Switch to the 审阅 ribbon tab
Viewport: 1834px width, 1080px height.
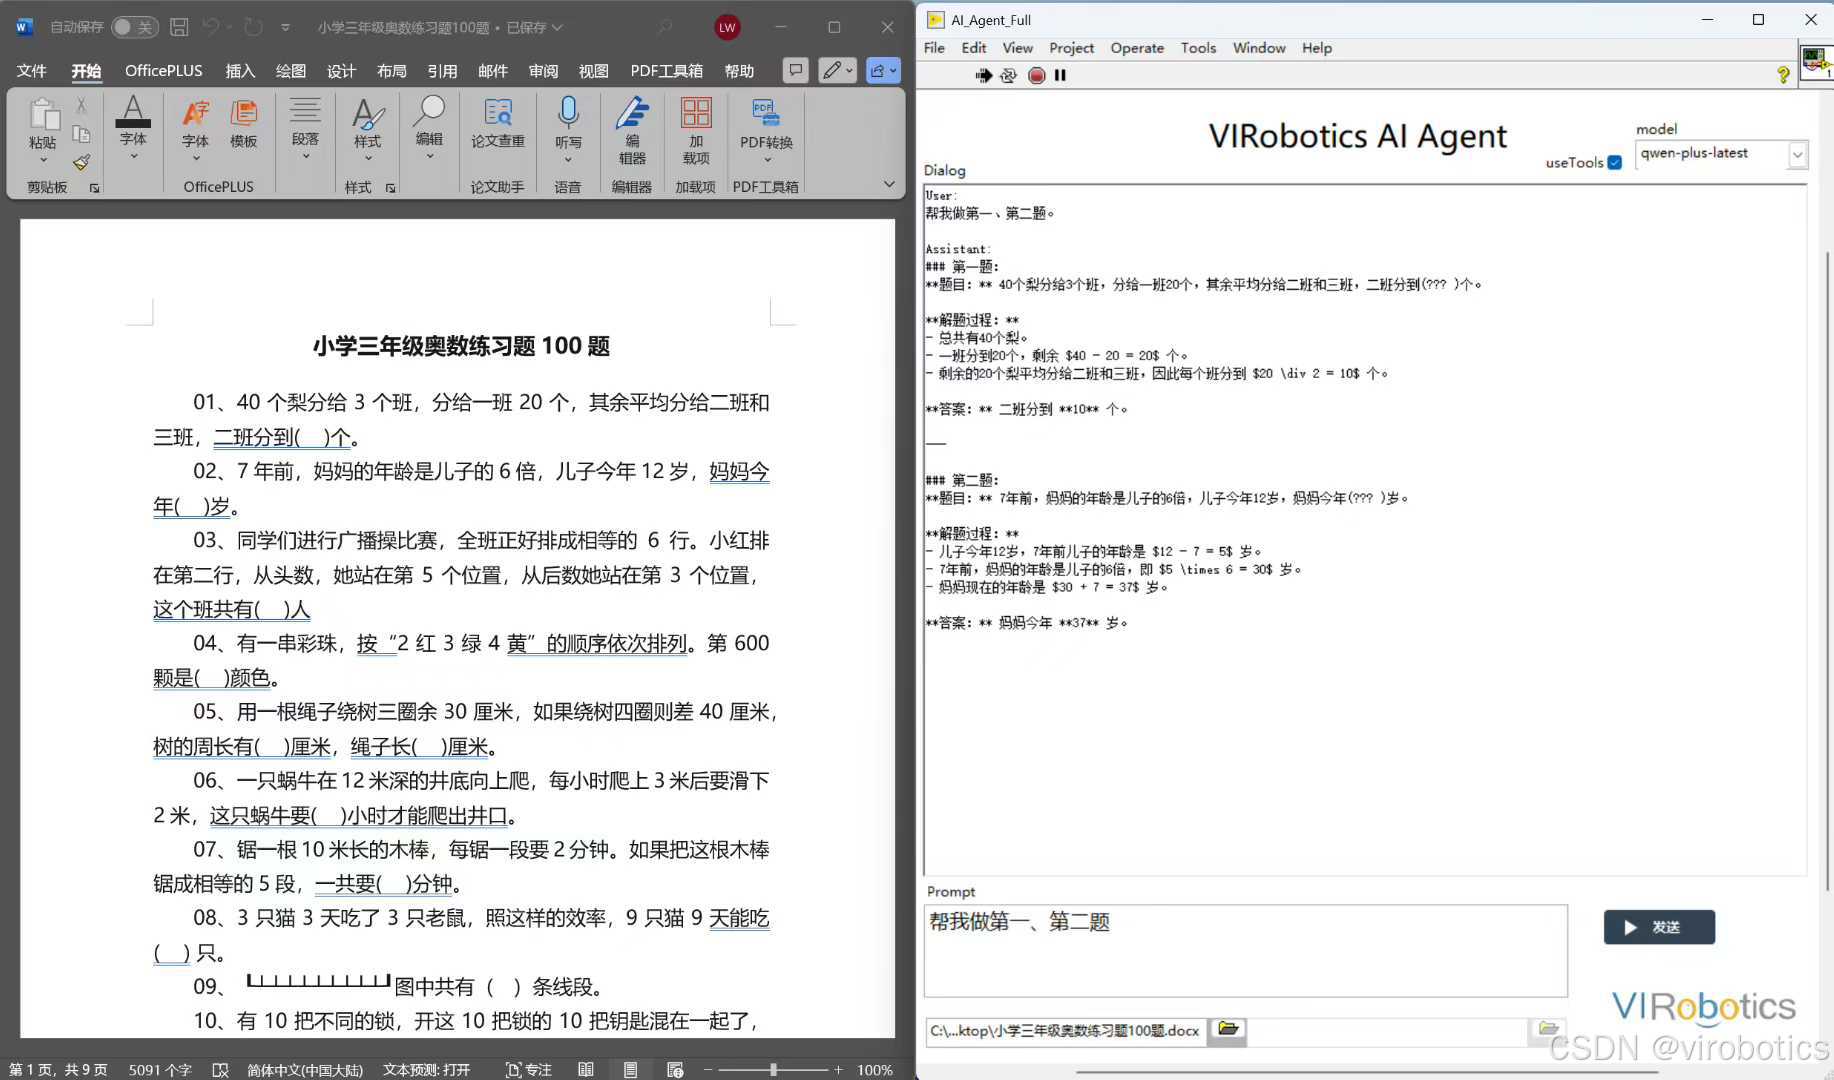[543, 71]
